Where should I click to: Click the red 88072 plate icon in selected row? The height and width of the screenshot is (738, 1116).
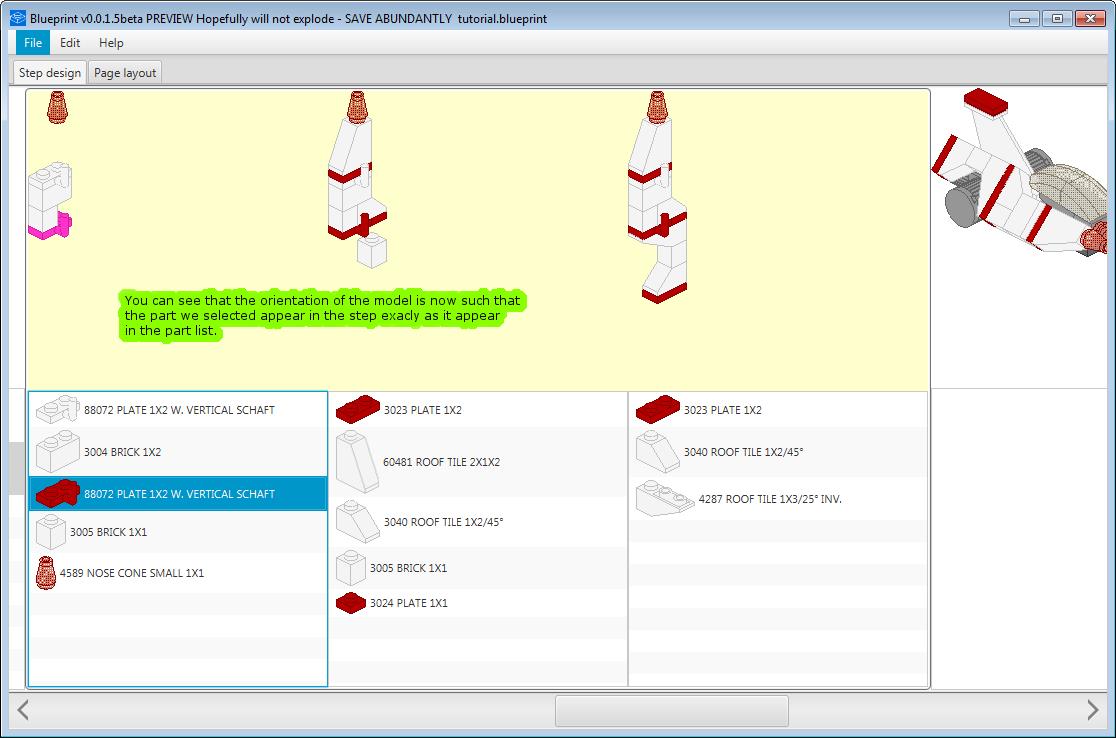(58, 493)
